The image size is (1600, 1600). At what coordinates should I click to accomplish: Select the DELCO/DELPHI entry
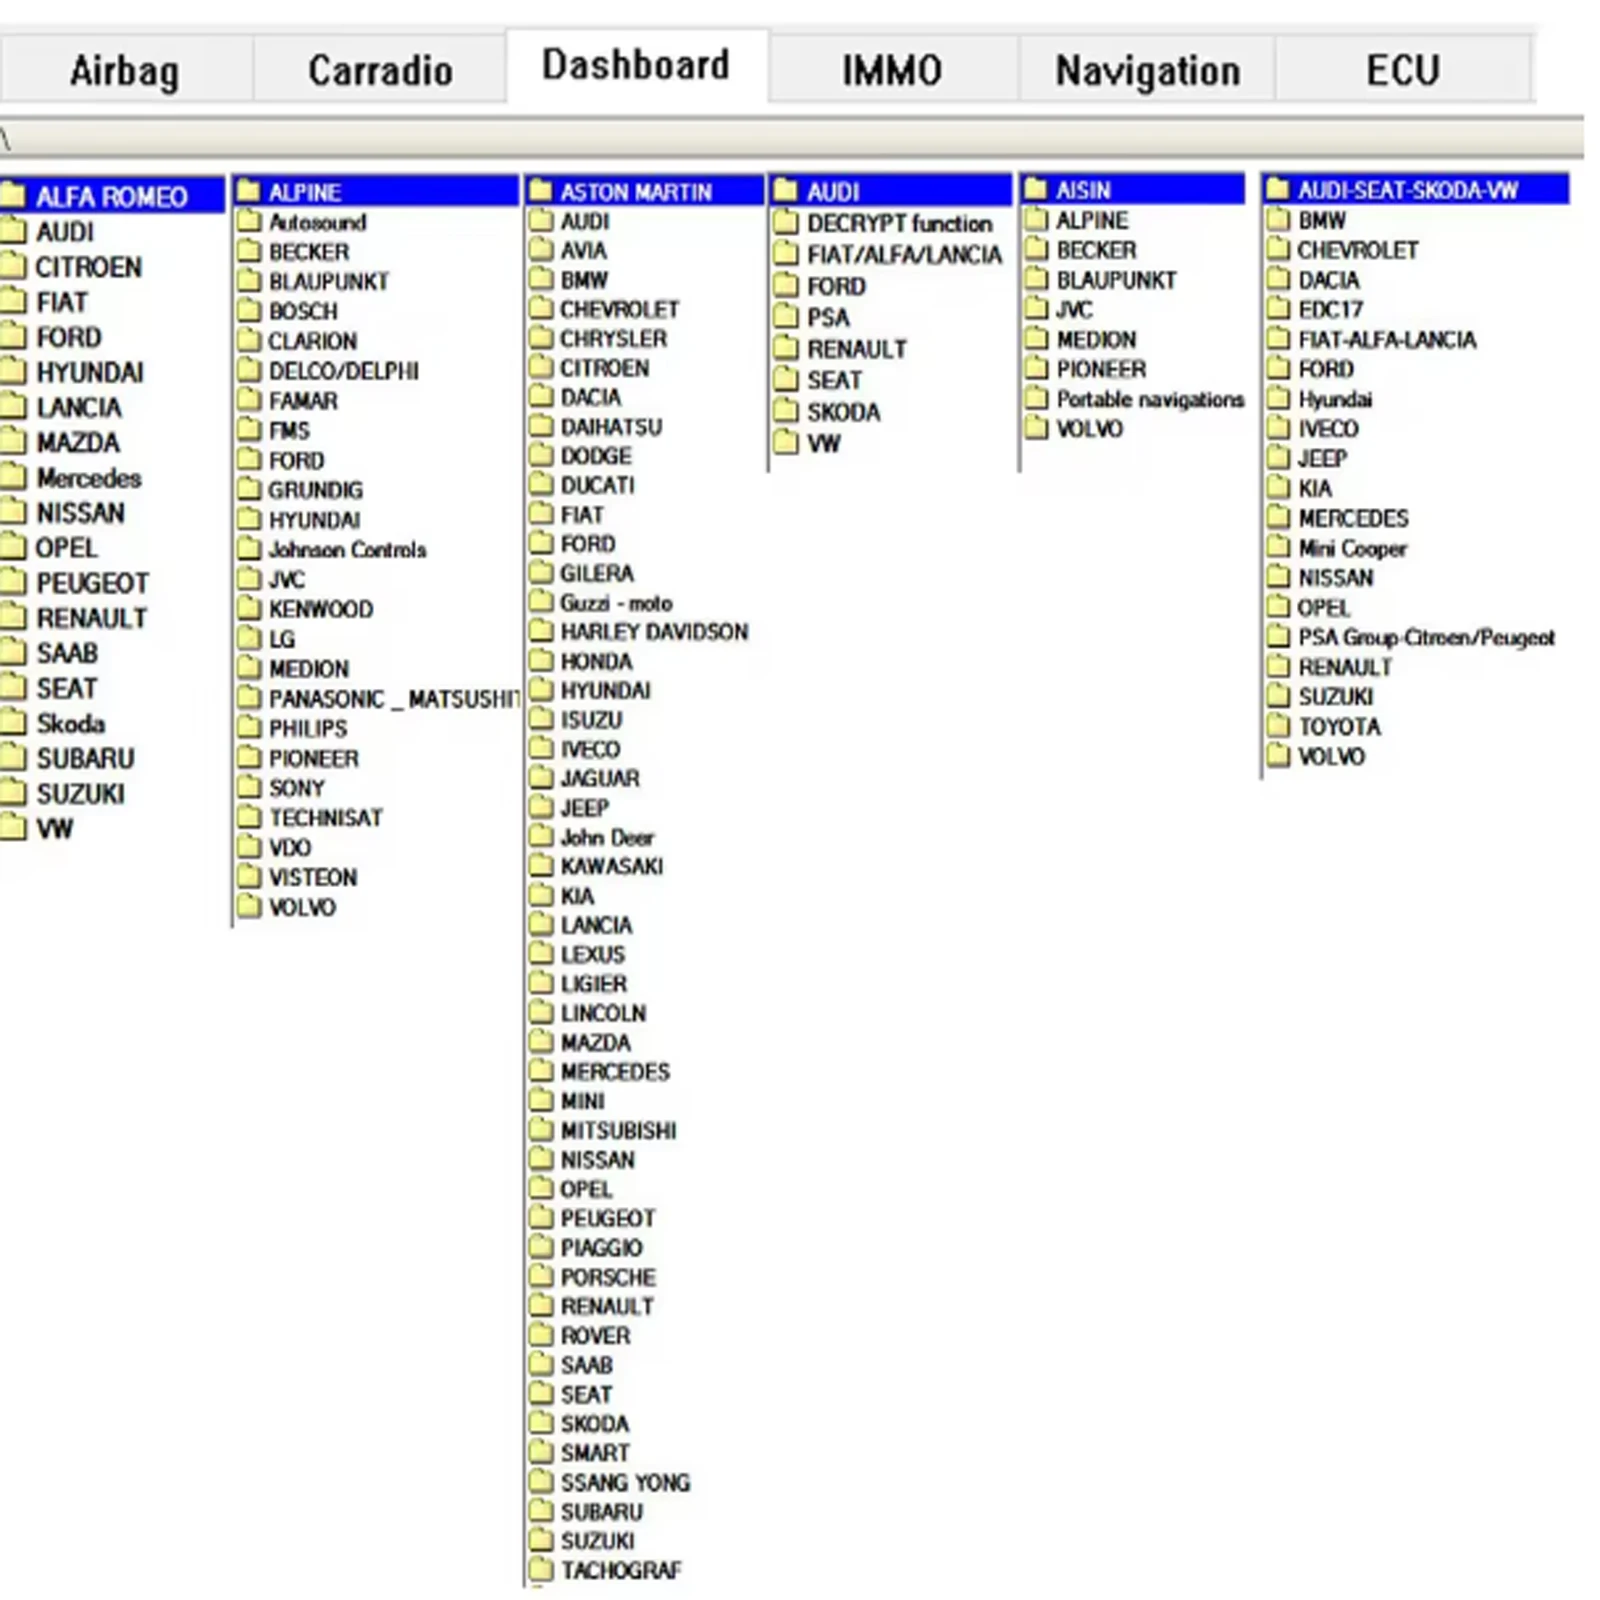coord(344,371)
